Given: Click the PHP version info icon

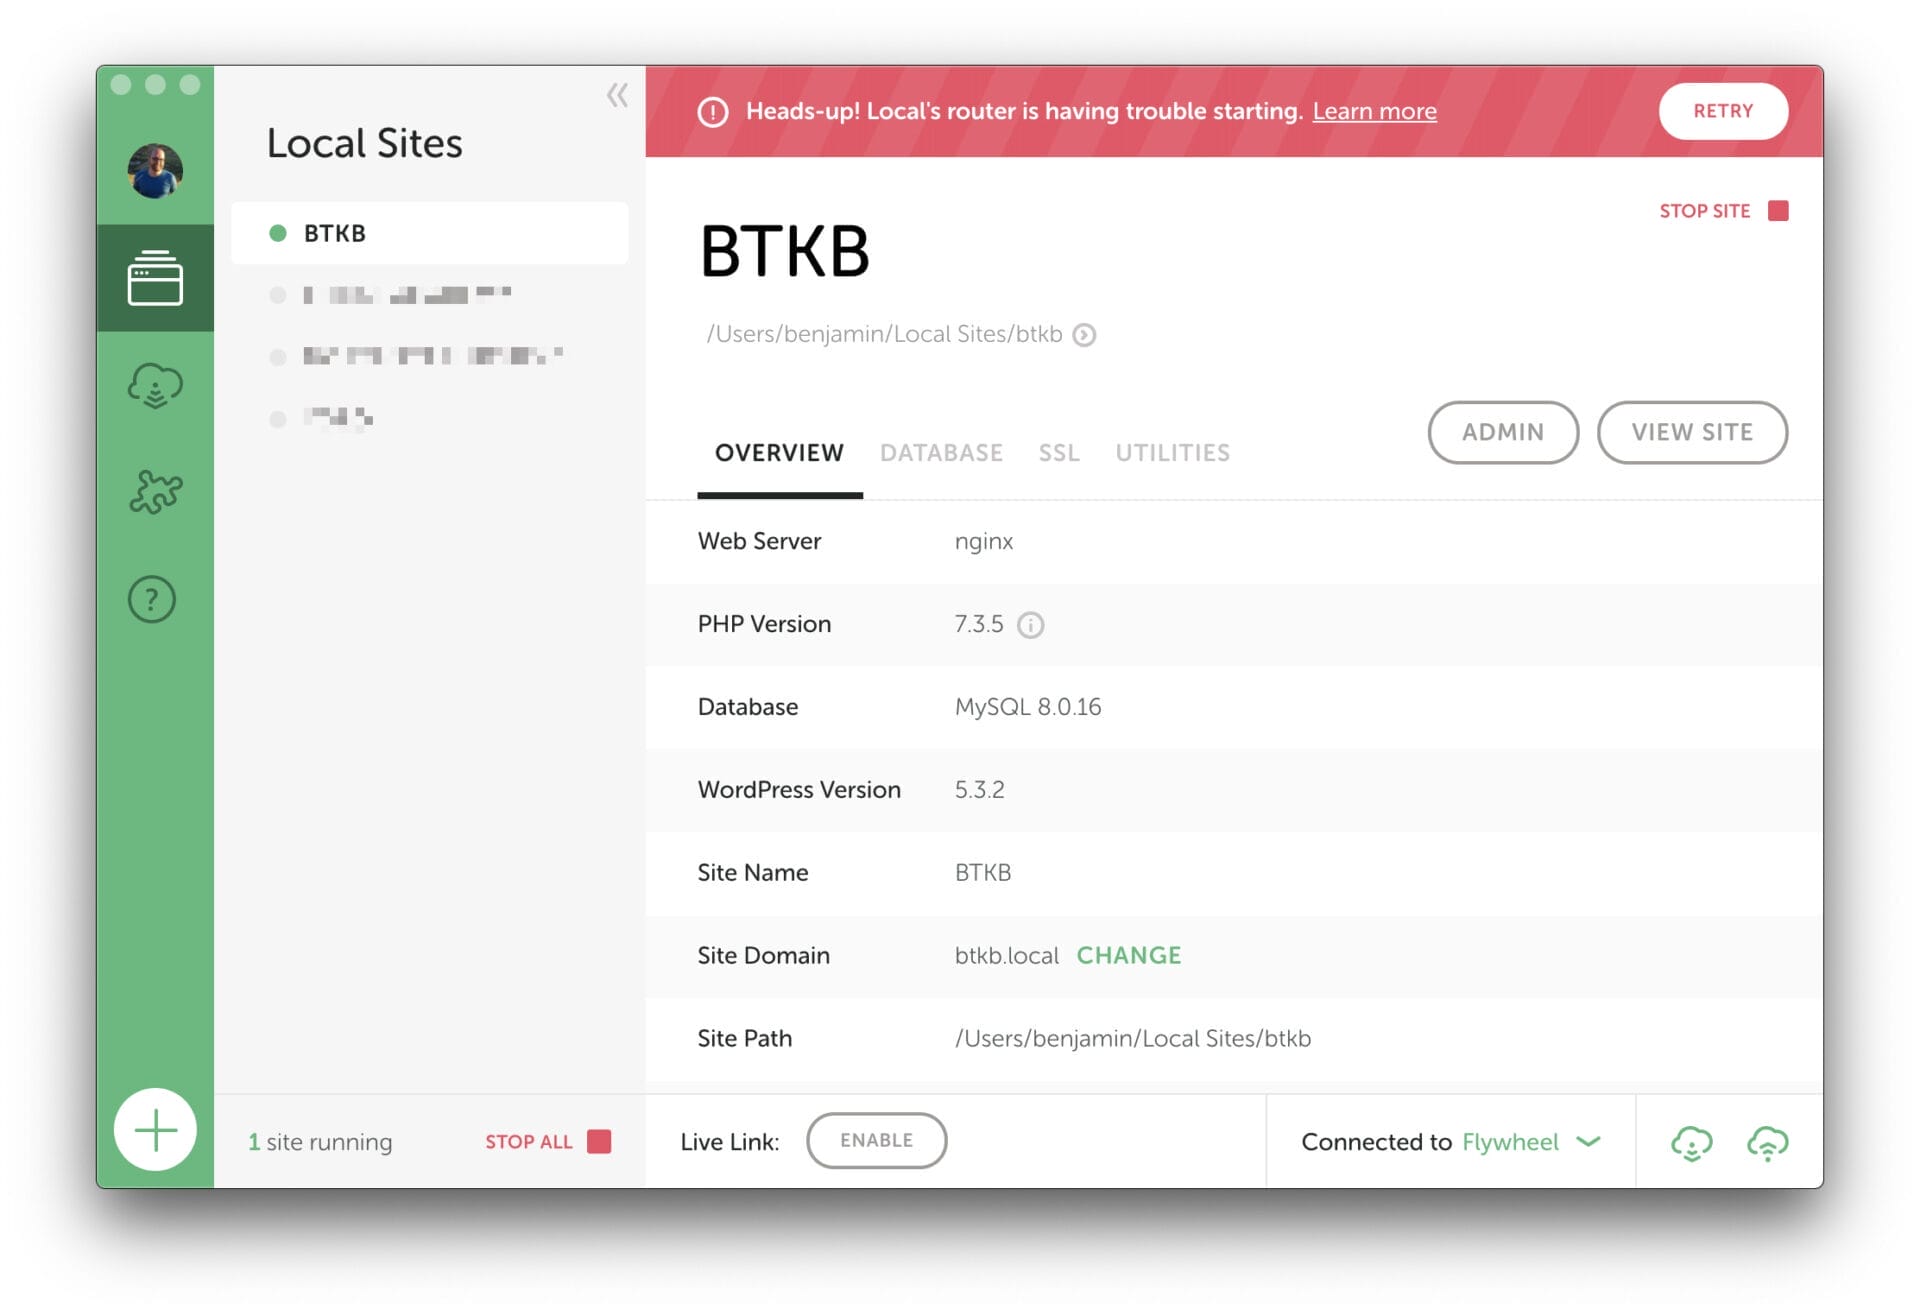Looking at the screenshot, I should [x=1030, y=625].
